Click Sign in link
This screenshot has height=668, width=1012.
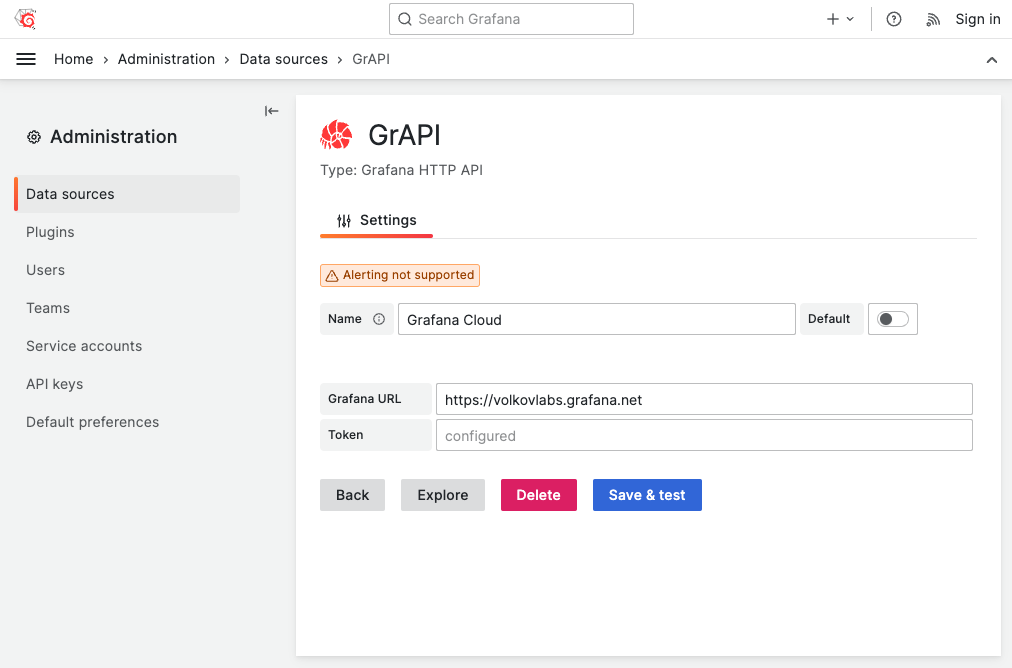pyautogui.click(x=978, y=19)
